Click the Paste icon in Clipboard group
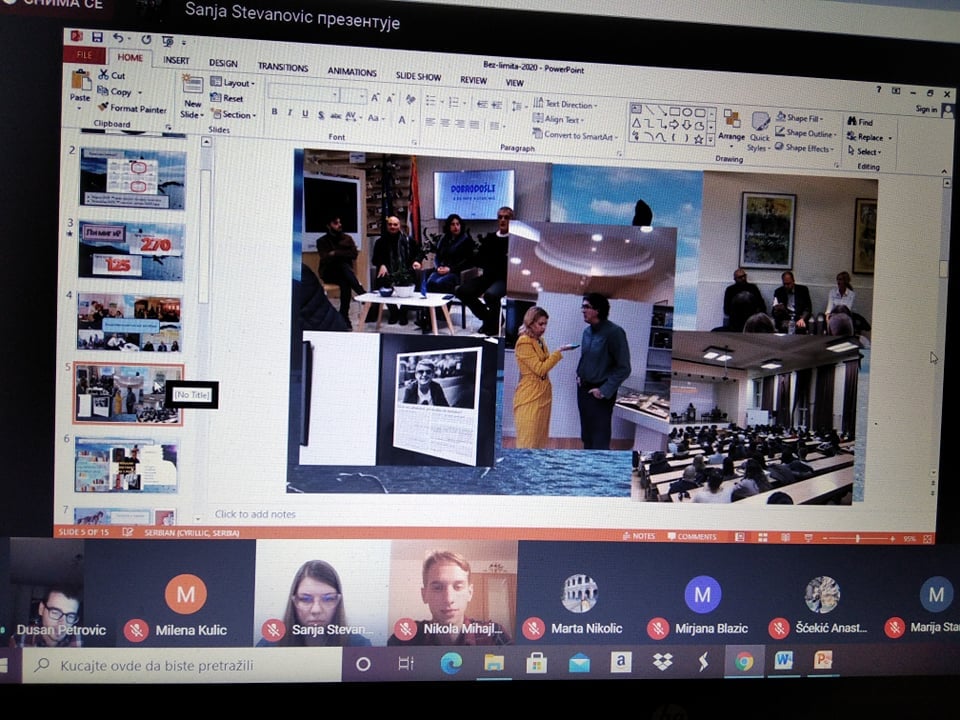960x720 pixels. 80,82
